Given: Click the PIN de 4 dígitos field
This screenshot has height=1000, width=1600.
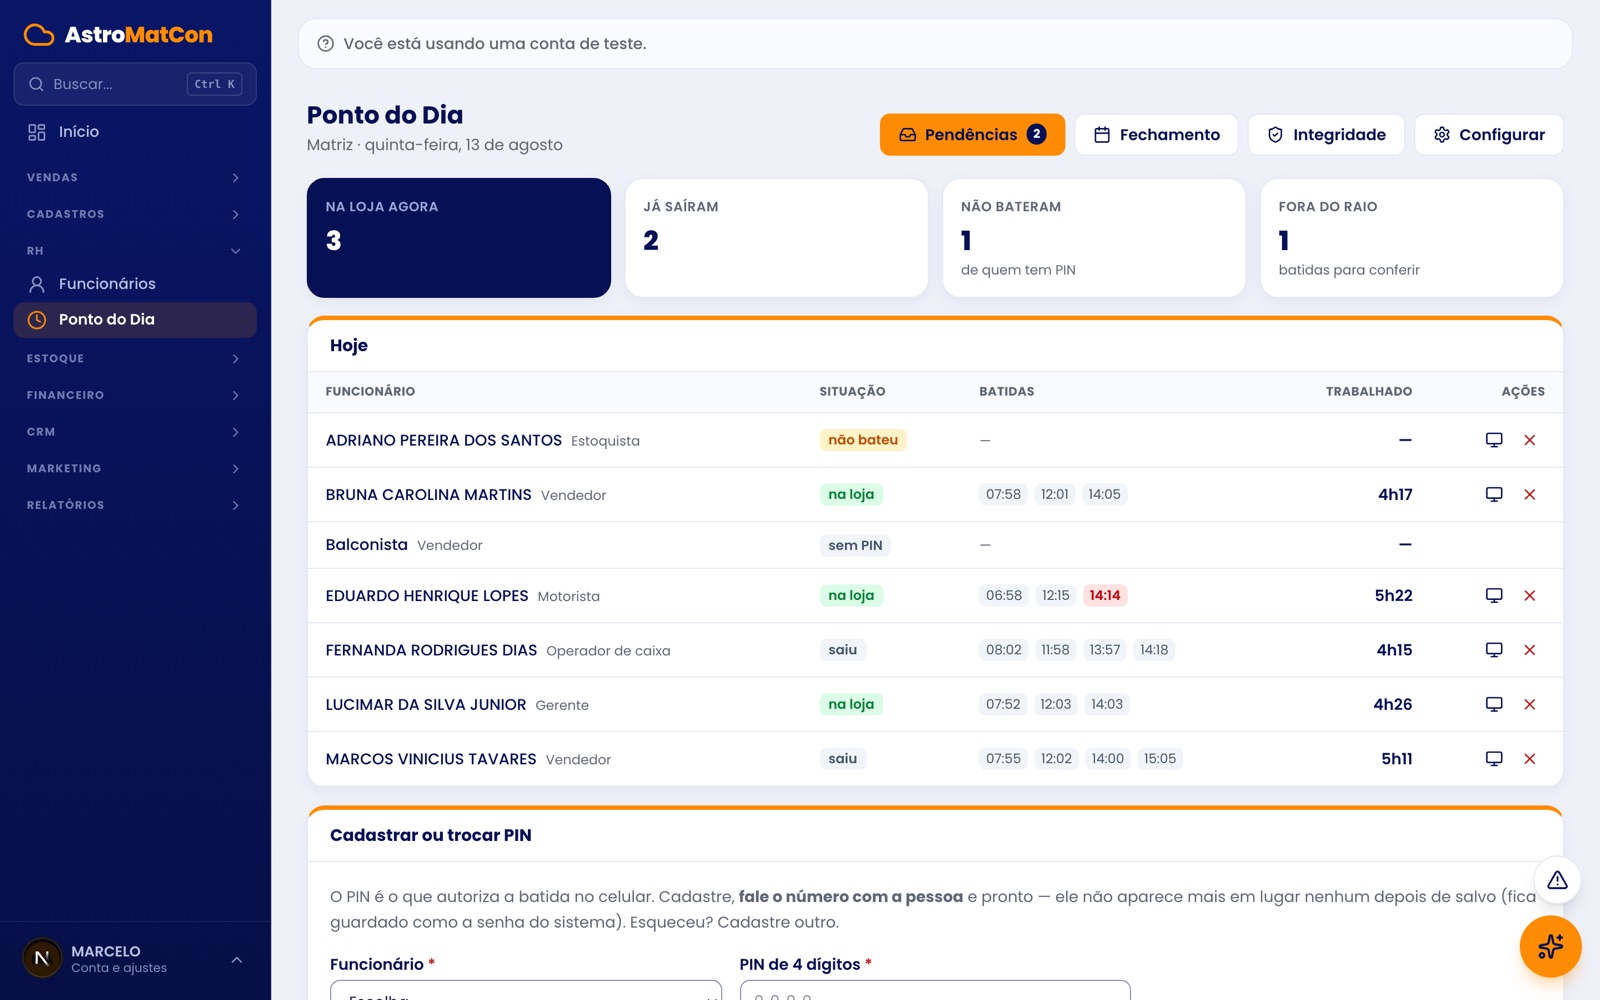Looking at the screenshot, I should [935, 990].
